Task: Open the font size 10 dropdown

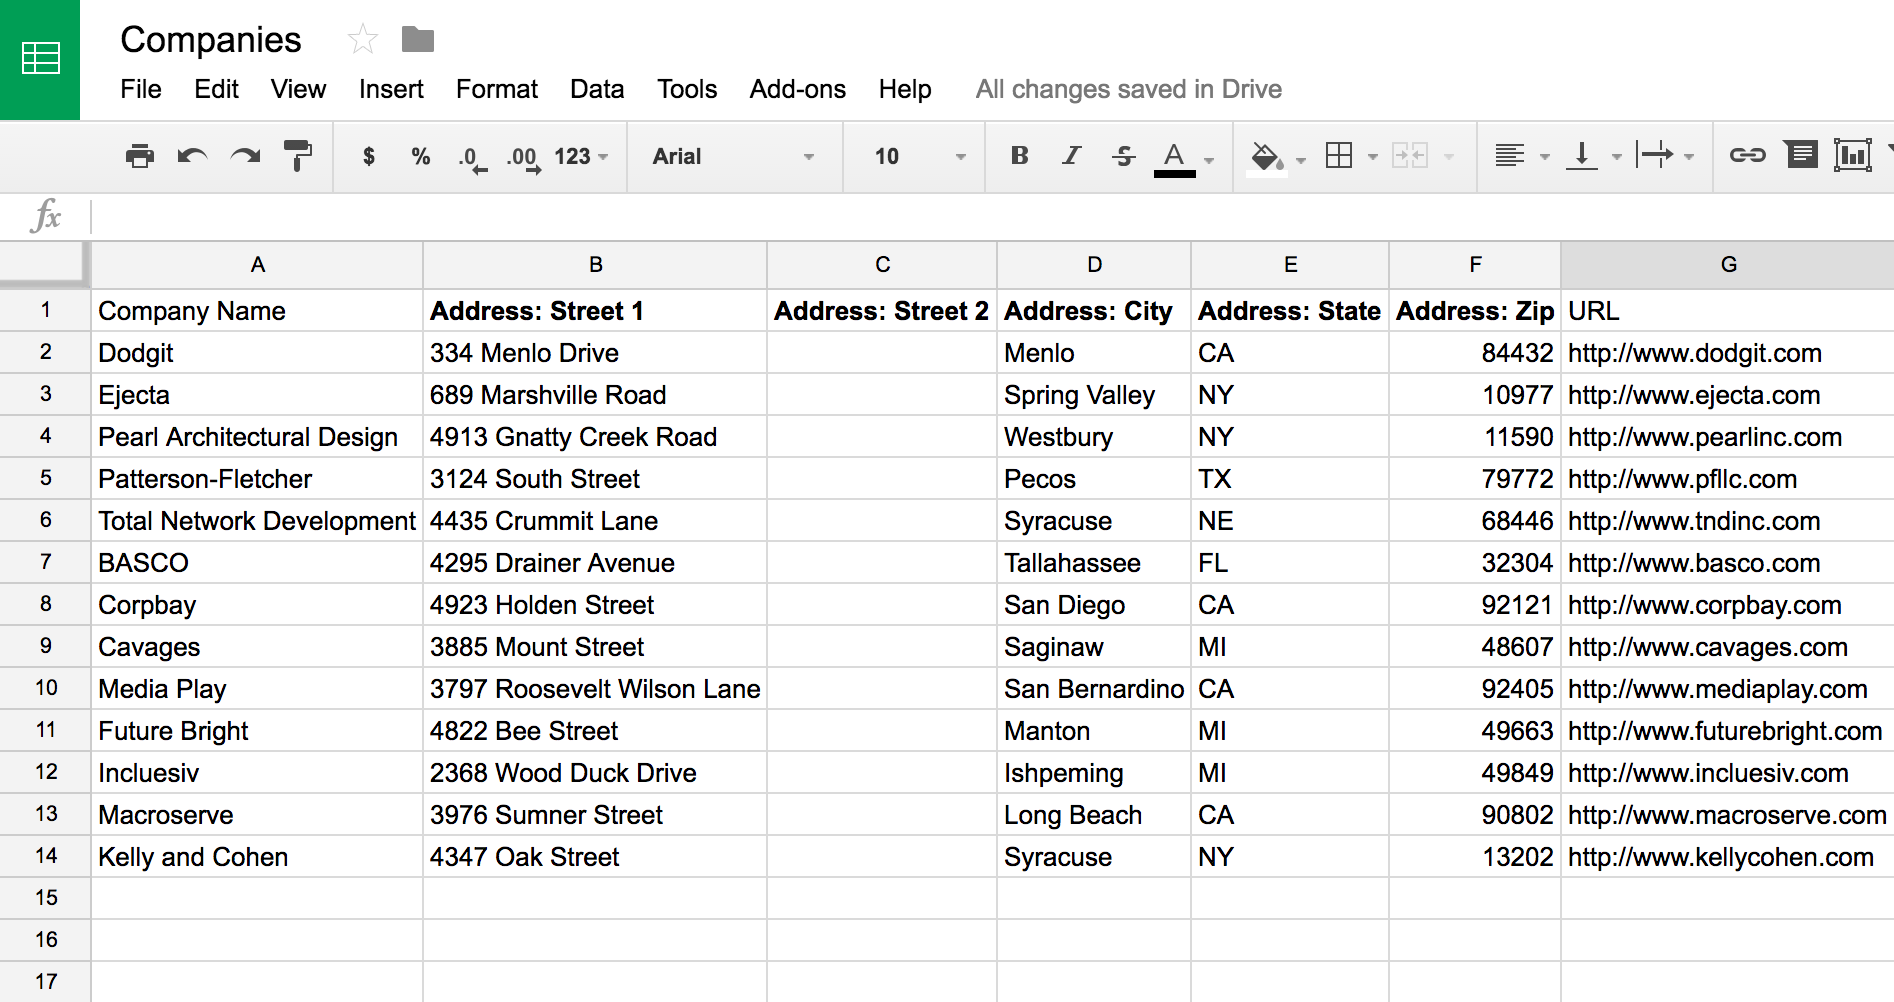Action: pos(919,156)
